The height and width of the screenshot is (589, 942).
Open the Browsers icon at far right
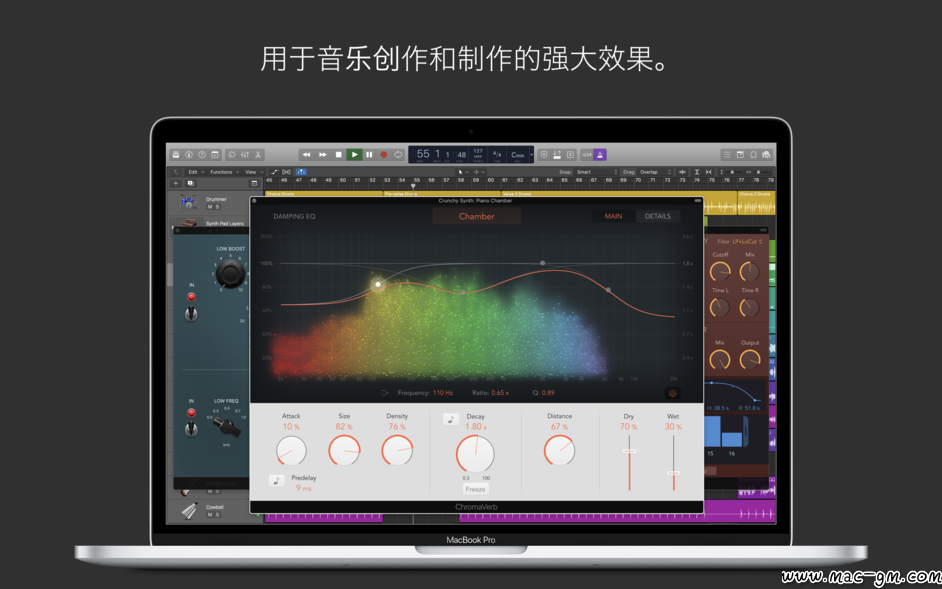pyautogui.click(x=767, y=154)
